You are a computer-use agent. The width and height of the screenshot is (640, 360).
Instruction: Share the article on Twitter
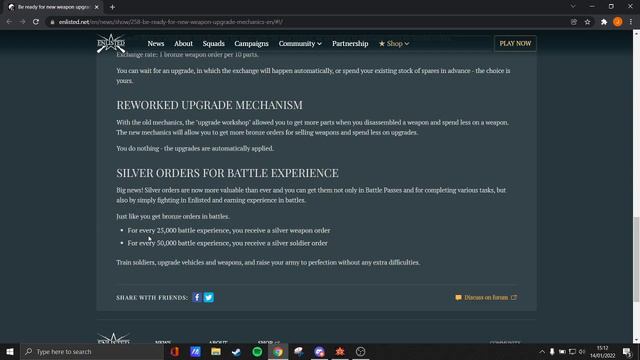209,297
